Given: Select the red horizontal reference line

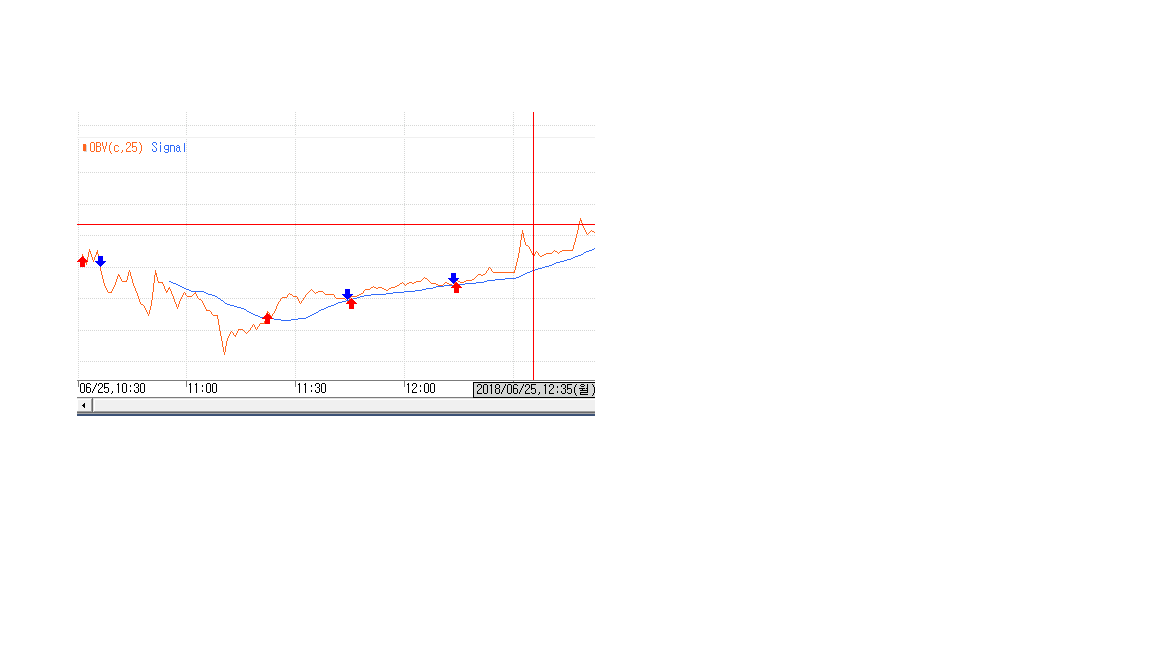Looking at the screenshot, I should coord(300,225).
